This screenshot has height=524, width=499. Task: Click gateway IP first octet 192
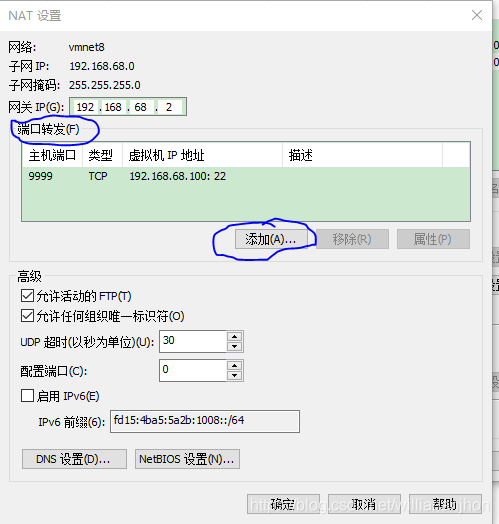coord(86,107)
